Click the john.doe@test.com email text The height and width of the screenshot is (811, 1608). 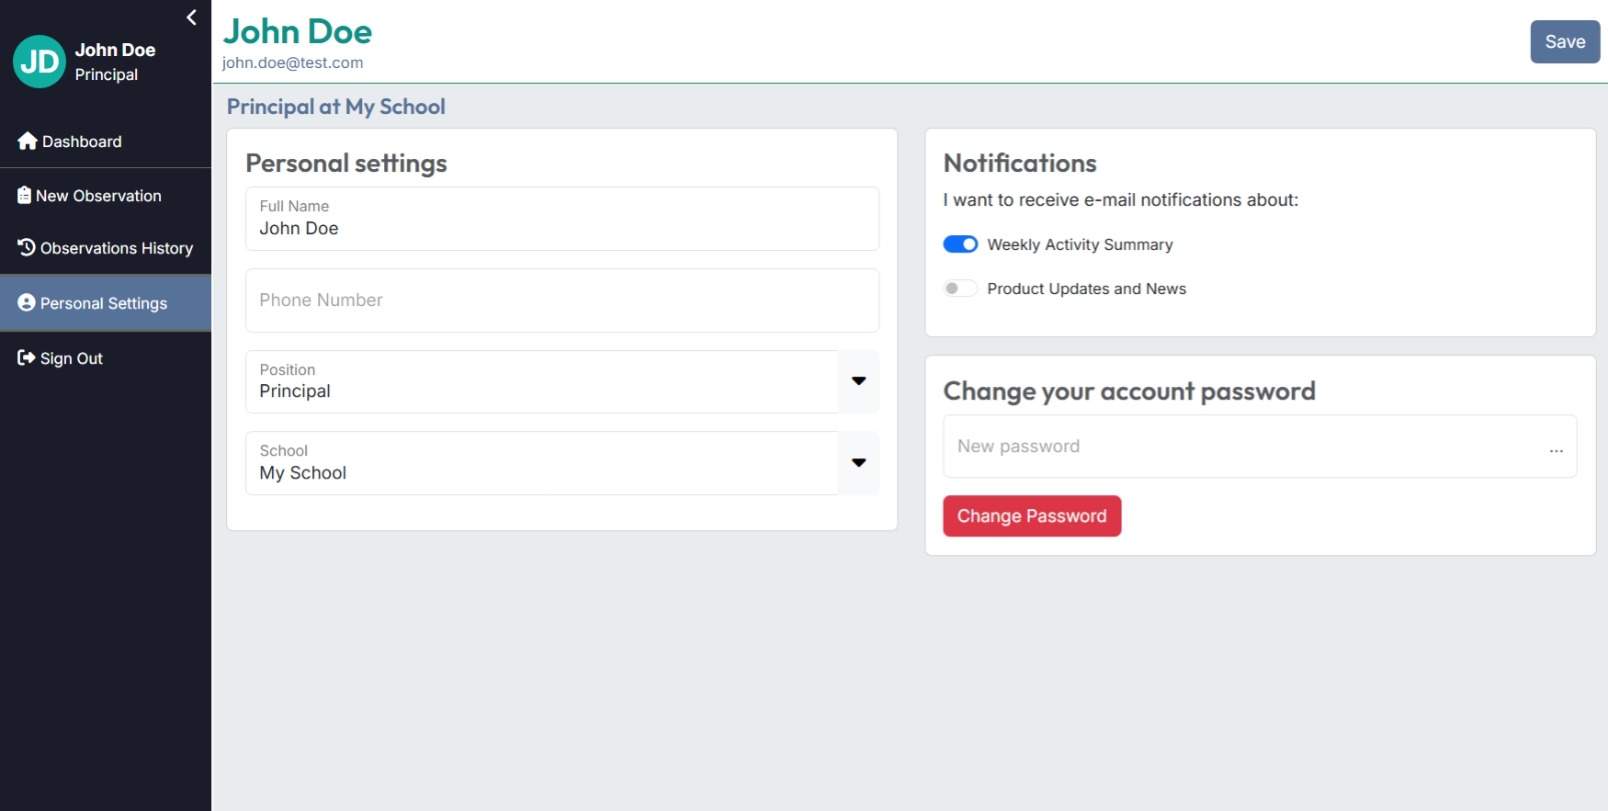click(x=292, y=62)
